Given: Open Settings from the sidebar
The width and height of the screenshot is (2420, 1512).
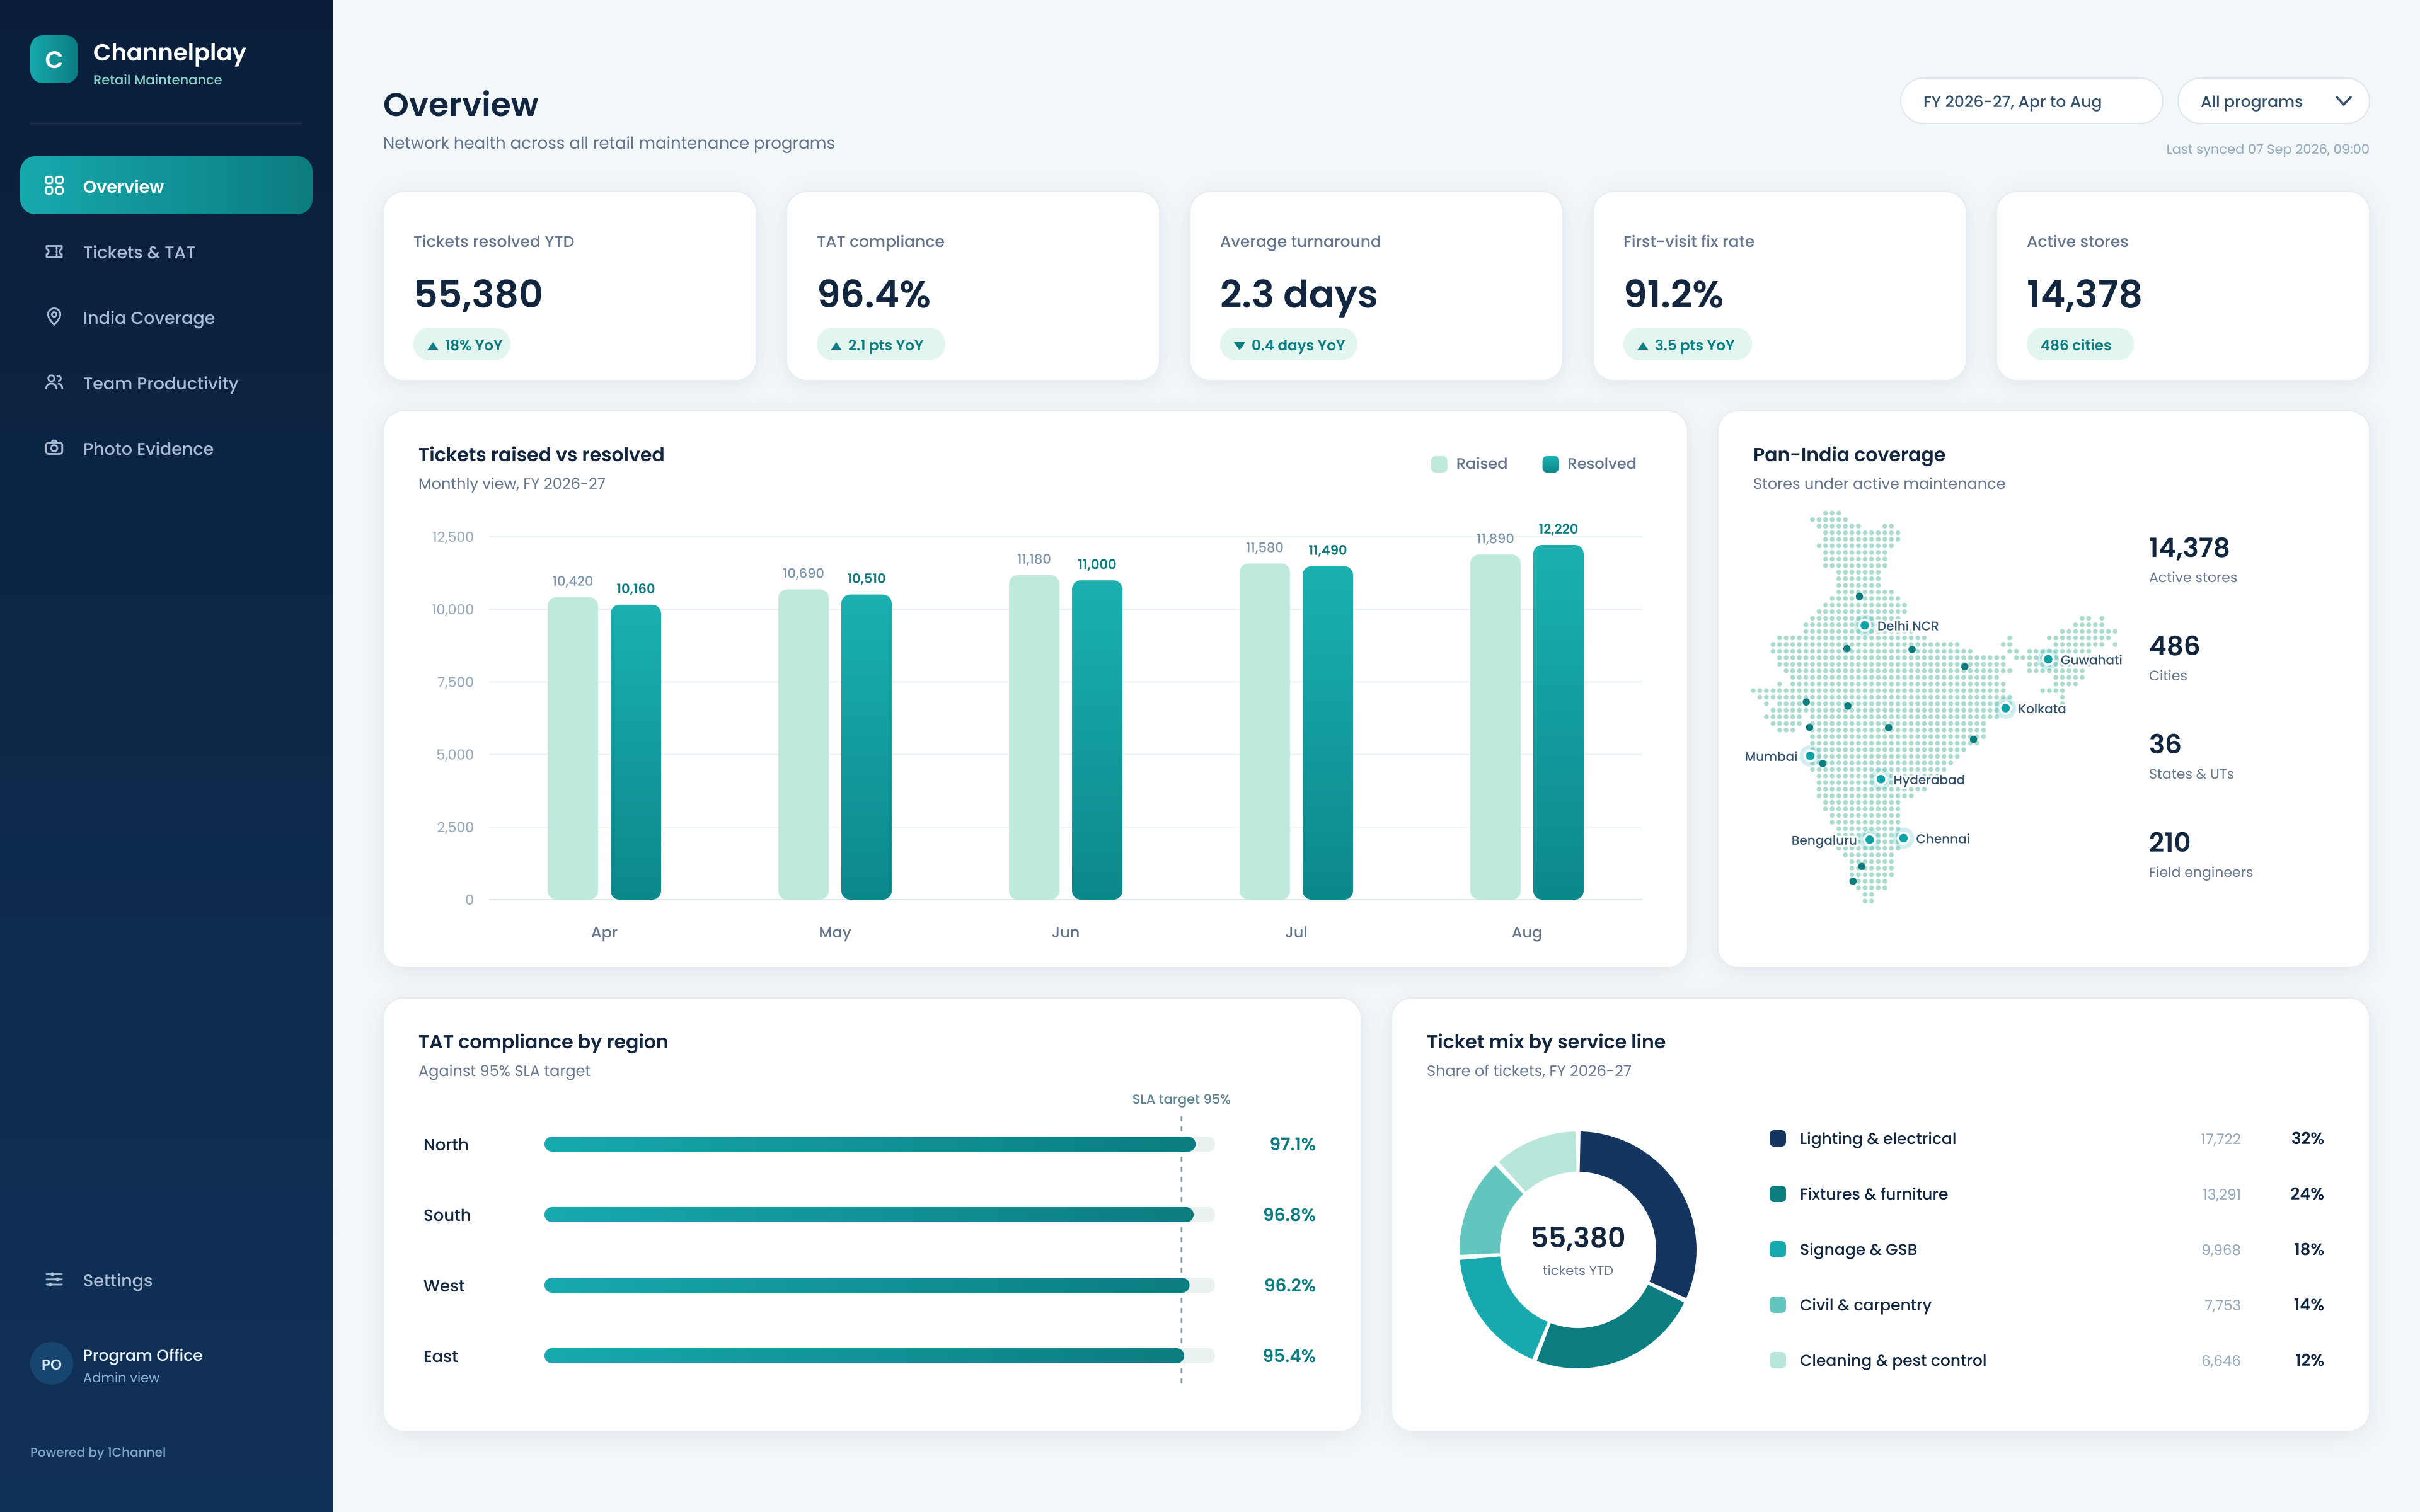Looking at the screenshot, I should pos(166,1280).
